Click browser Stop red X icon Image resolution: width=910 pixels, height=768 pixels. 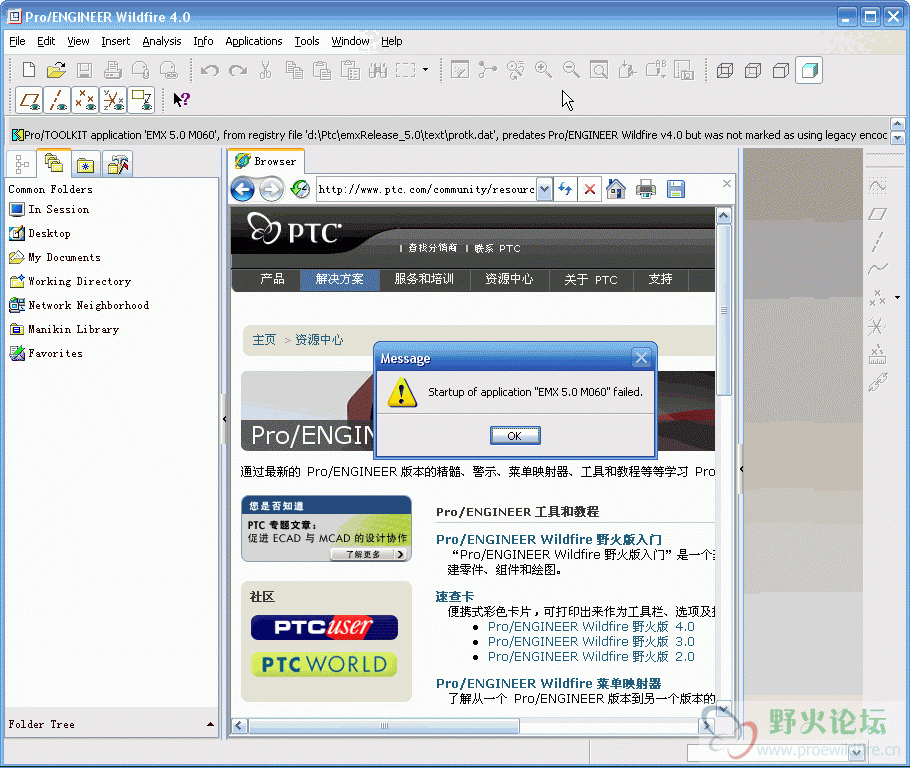tap(590, 189)
